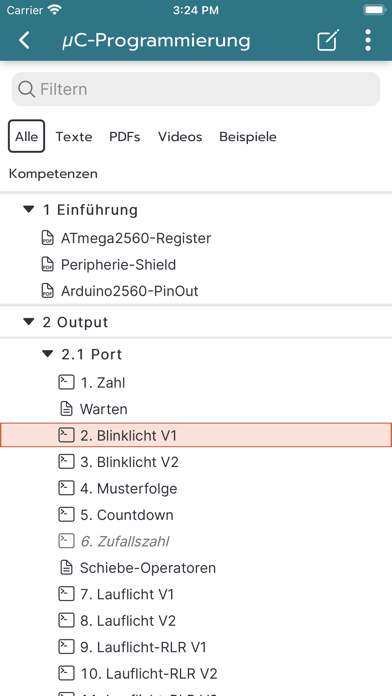
Task: Collapse the 1 Einführung section
Action: tap(29, 209)
